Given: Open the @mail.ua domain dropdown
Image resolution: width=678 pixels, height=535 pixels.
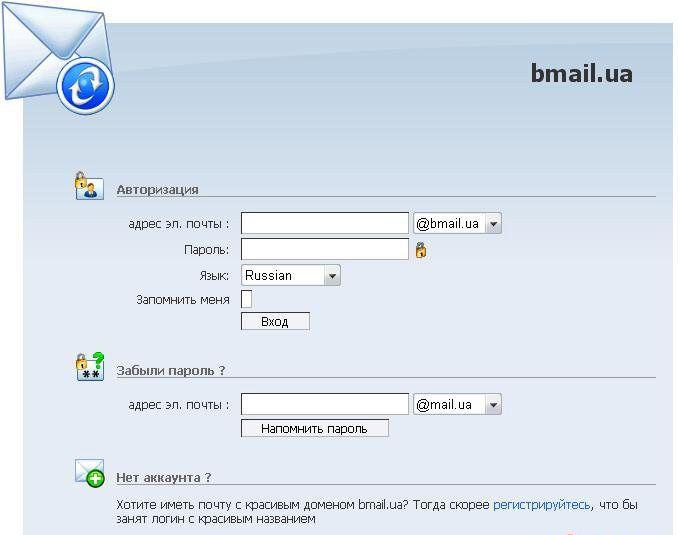Looking at the screenshot, I should (457, 404).
